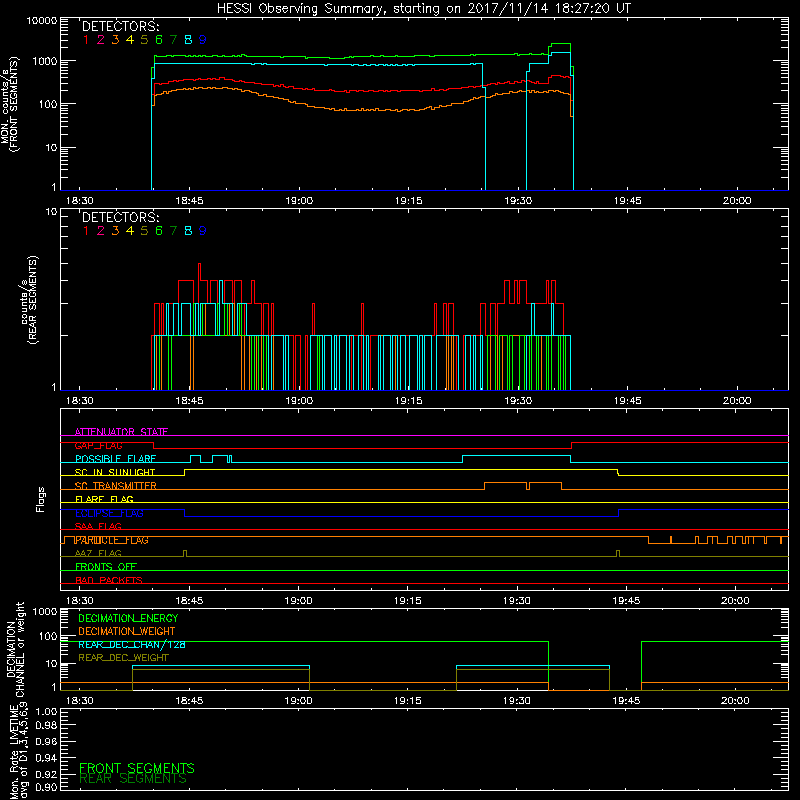The height and width of the screenshot is (800, 800).
Task: Click the ATTENUATOR_STATE flag label
Action: 121,432
